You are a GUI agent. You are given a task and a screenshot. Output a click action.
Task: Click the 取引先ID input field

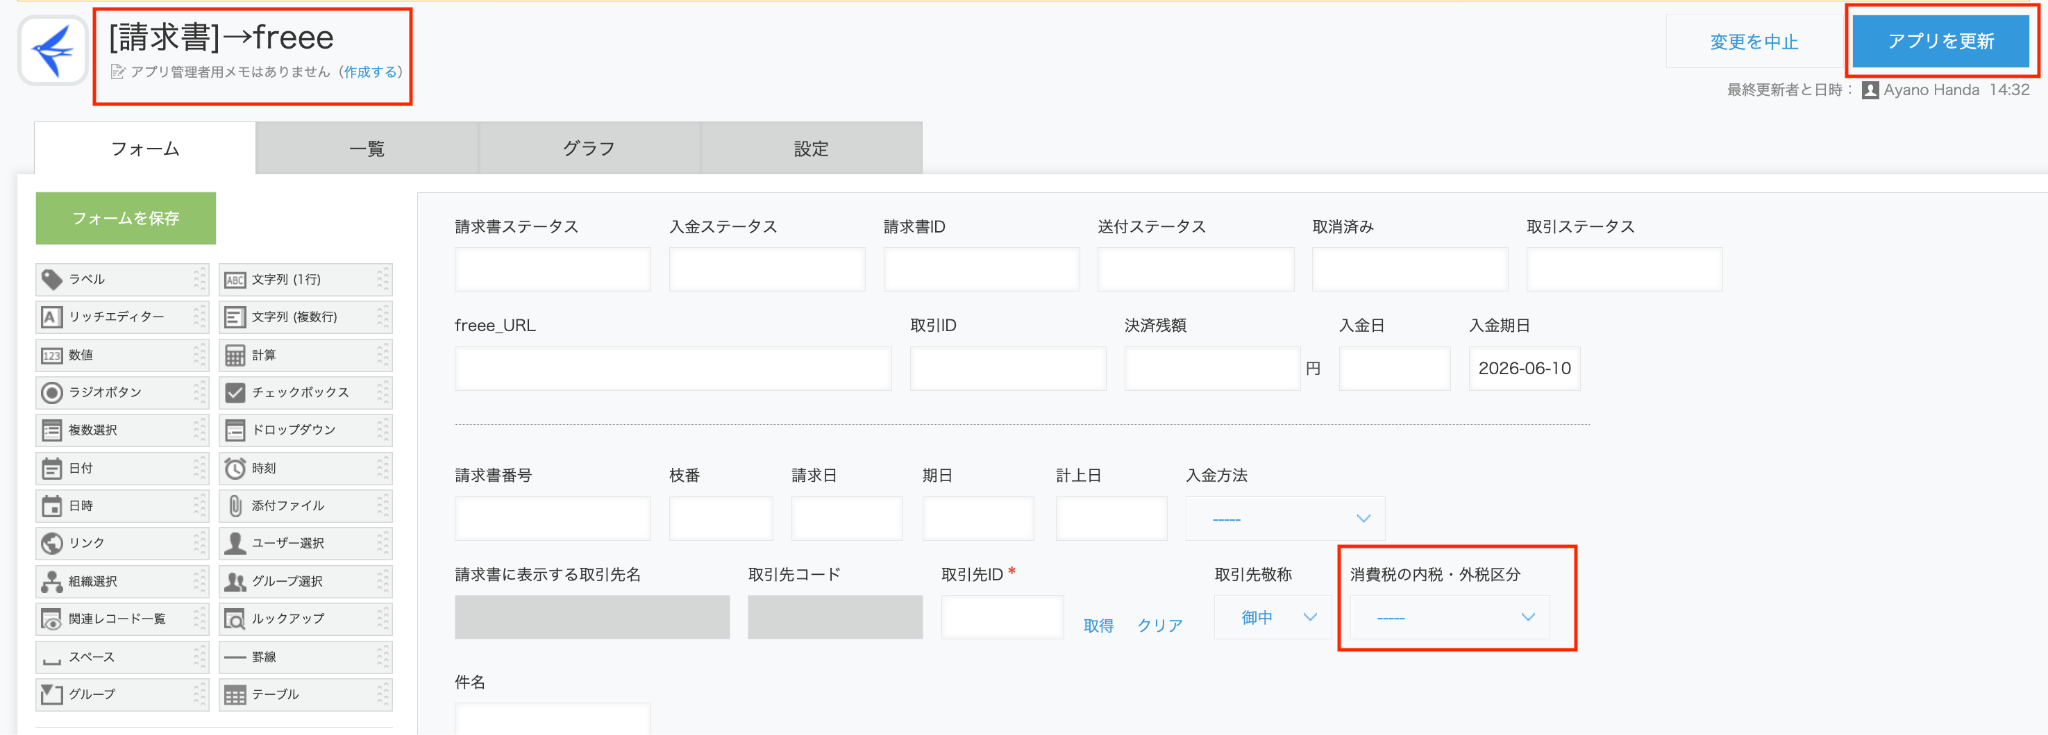(x=1002, y=617)
